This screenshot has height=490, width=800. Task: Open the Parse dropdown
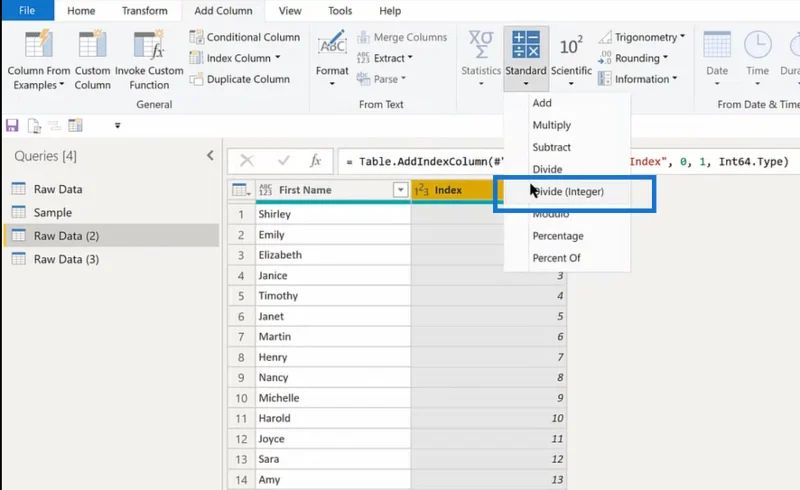pos(381,79)
